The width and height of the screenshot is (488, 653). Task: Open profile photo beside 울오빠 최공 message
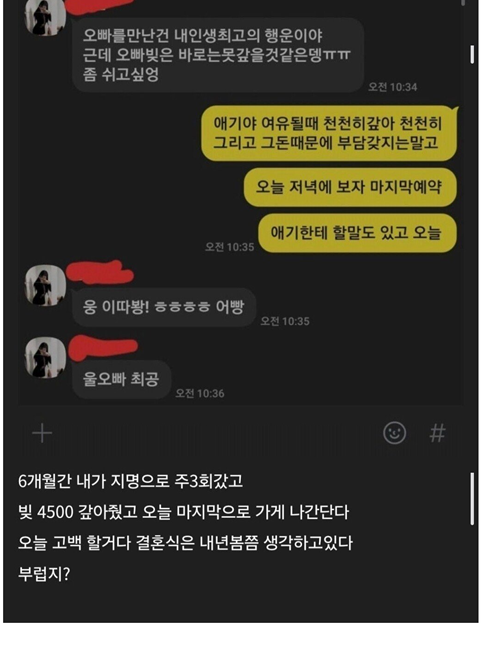click(45, 358)
